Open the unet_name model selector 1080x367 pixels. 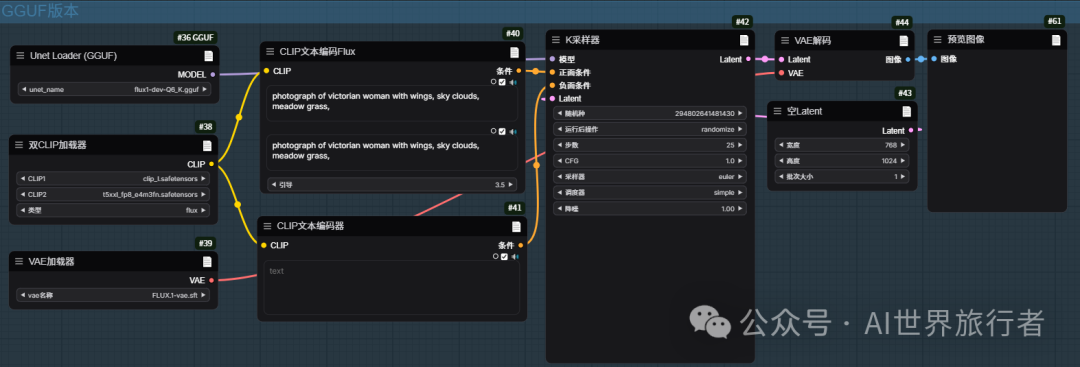114,89
